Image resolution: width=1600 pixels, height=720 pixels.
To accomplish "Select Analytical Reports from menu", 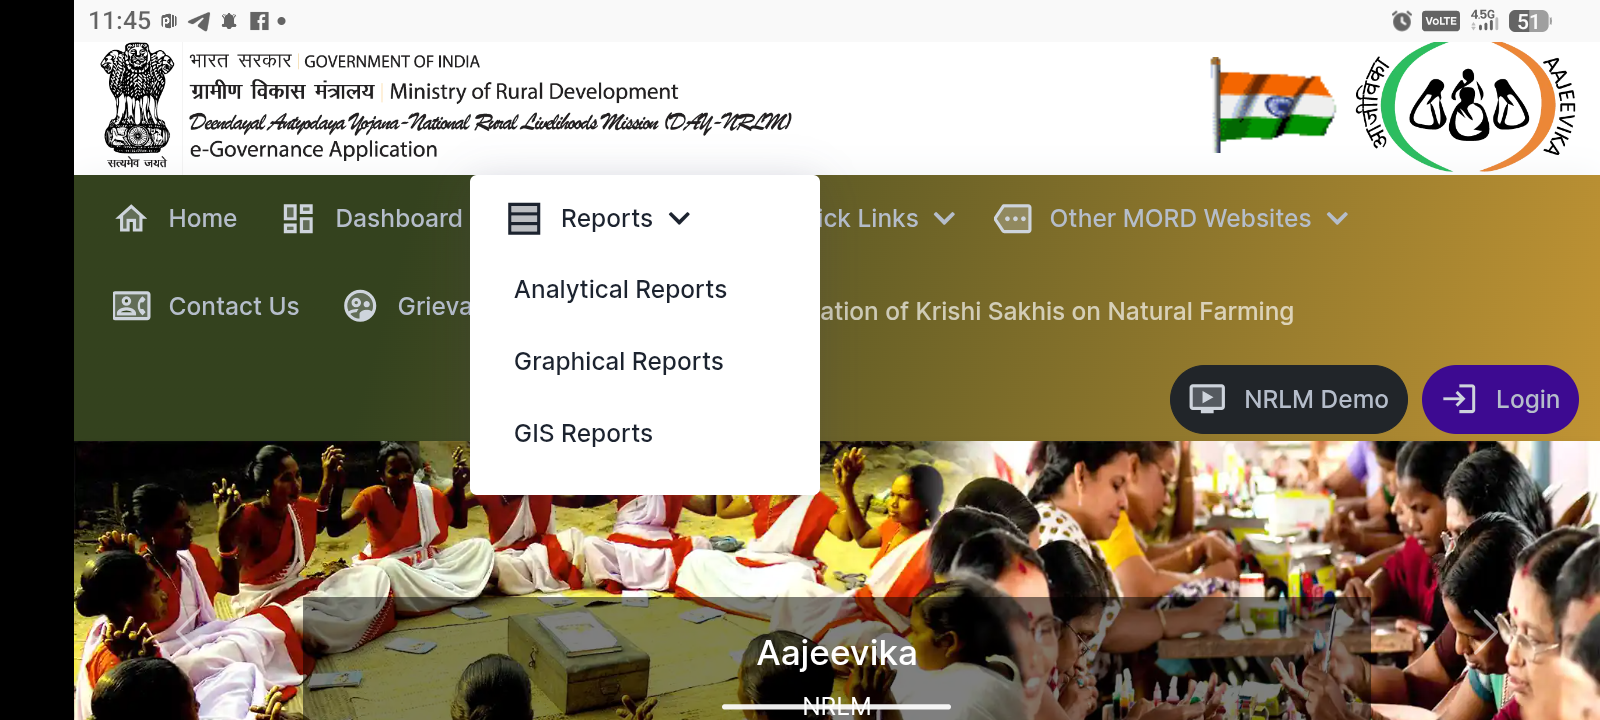I will pos(620,290).
